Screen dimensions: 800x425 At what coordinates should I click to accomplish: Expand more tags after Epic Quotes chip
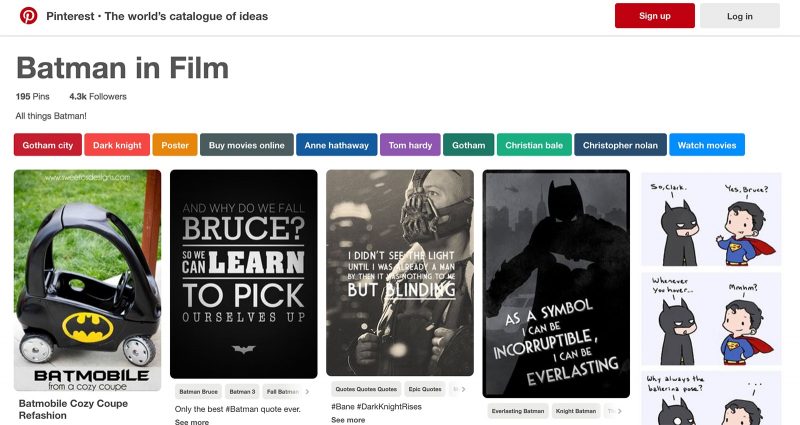pos(463,389)
